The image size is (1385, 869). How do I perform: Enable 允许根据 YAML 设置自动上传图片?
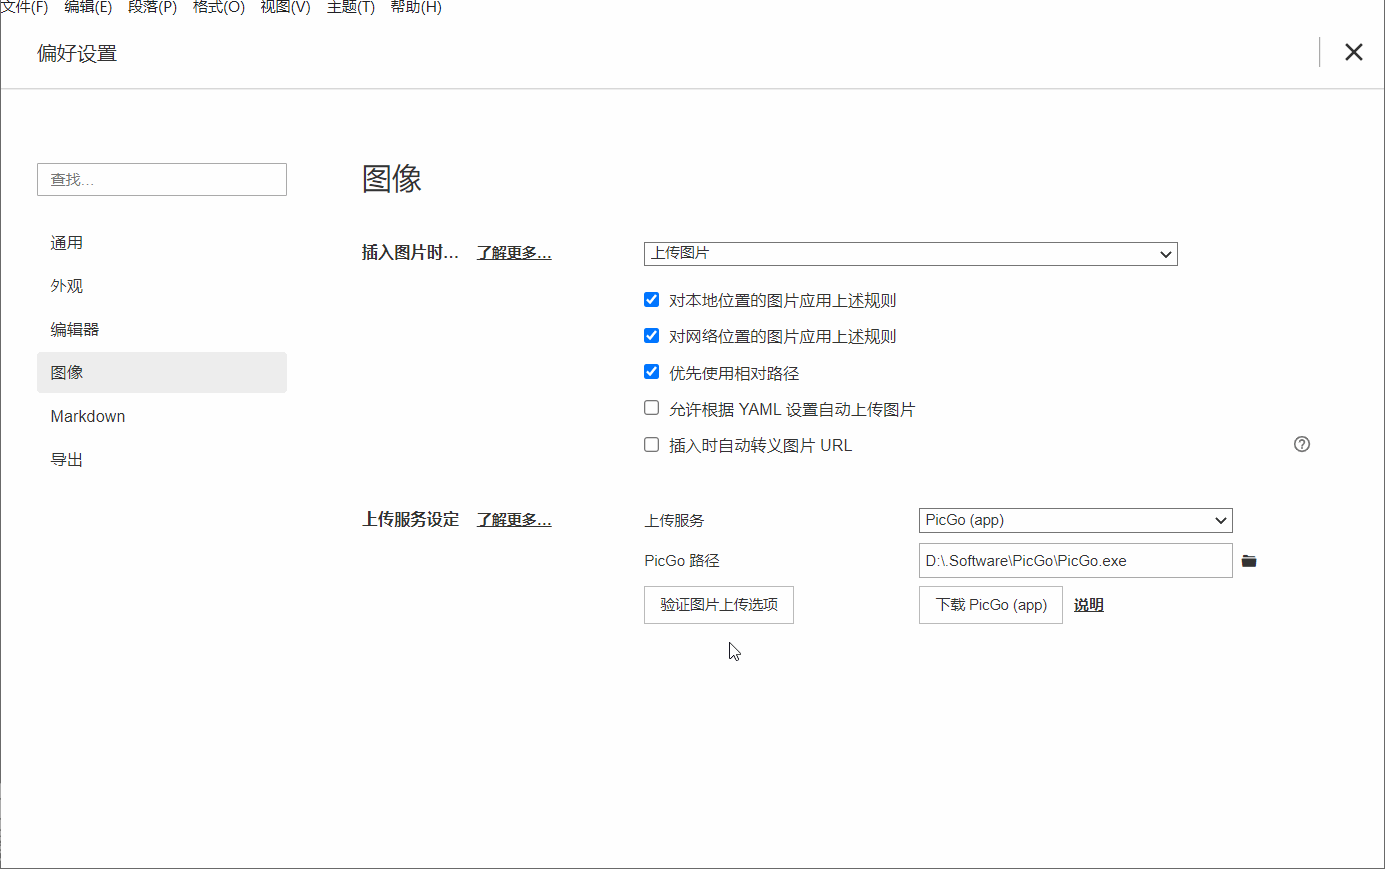tap(651, 407)
